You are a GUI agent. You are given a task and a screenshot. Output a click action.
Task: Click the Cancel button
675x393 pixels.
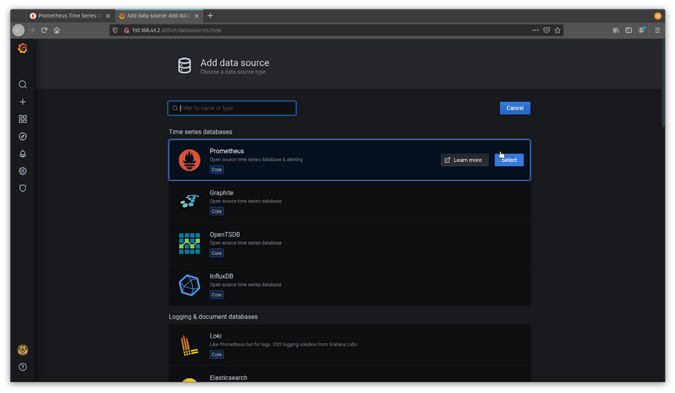click(x=515, y=108)
